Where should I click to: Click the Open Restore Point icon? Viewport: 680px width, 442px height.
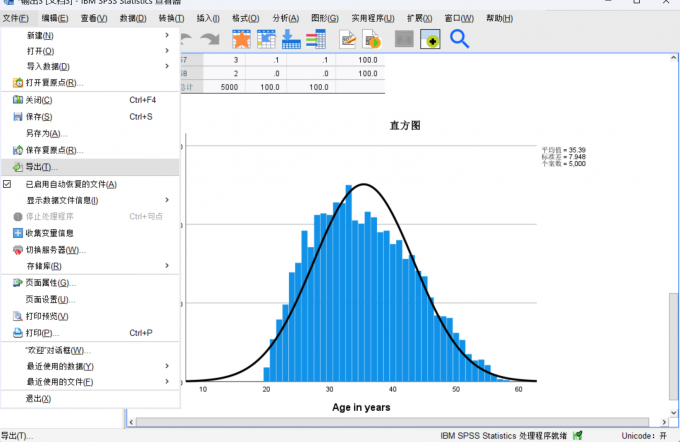tap(18, 82)
